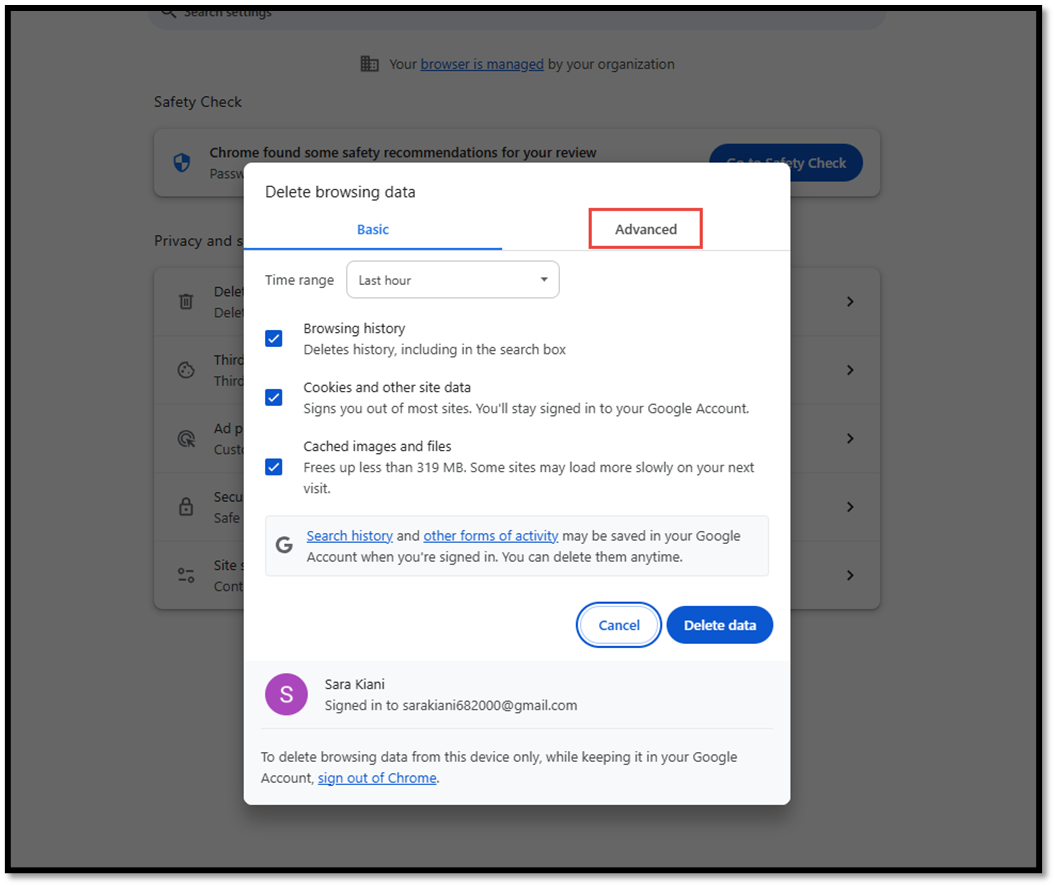Image resolution: width=1055 pixels, height=886 pixels.
Task: Uncheck Cookies and other site data
Action: coord(274,397)
